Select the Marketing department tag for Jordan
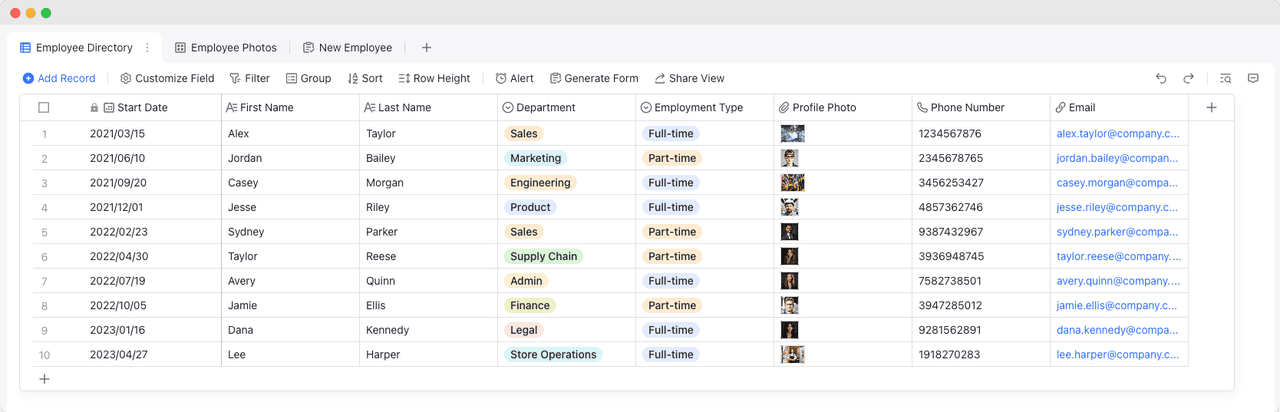 click(535, 158)
